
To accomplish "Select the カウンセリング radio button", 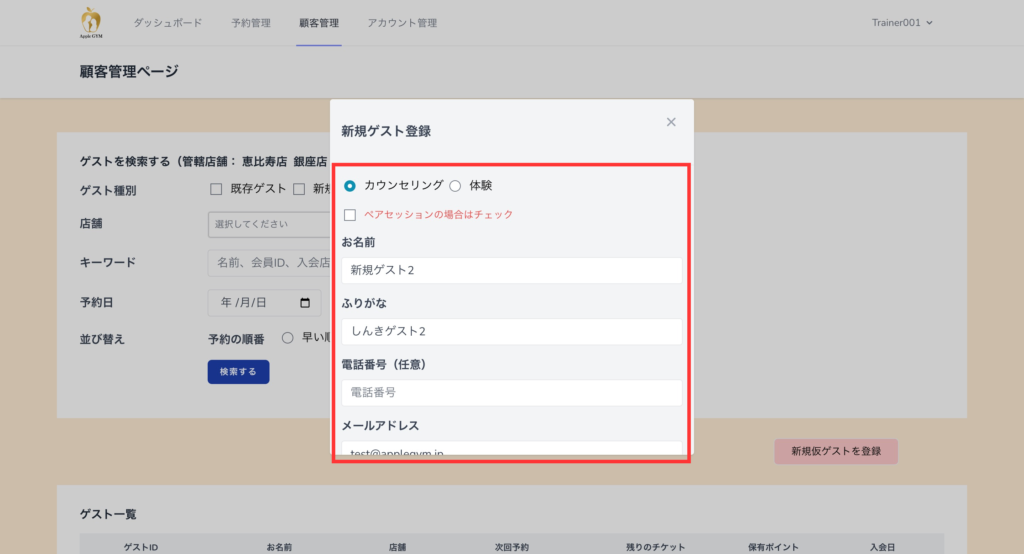I will point(350,185).
